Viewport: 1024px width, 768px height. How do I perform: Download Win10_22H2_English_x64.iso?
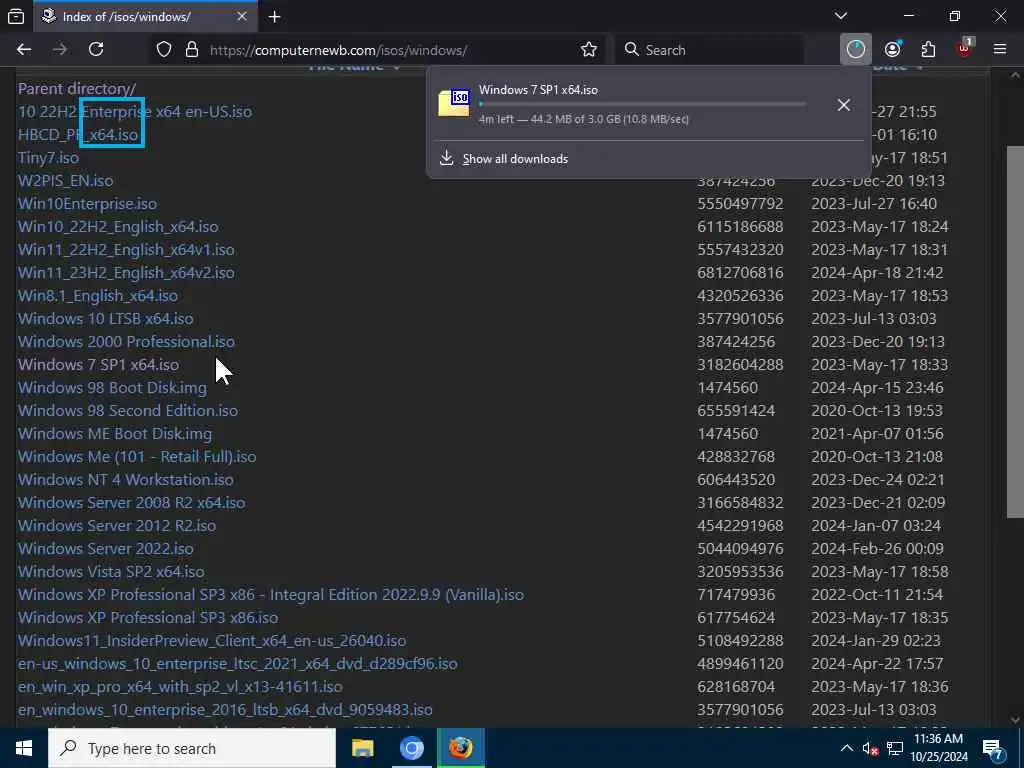click(x=118, y=227)
